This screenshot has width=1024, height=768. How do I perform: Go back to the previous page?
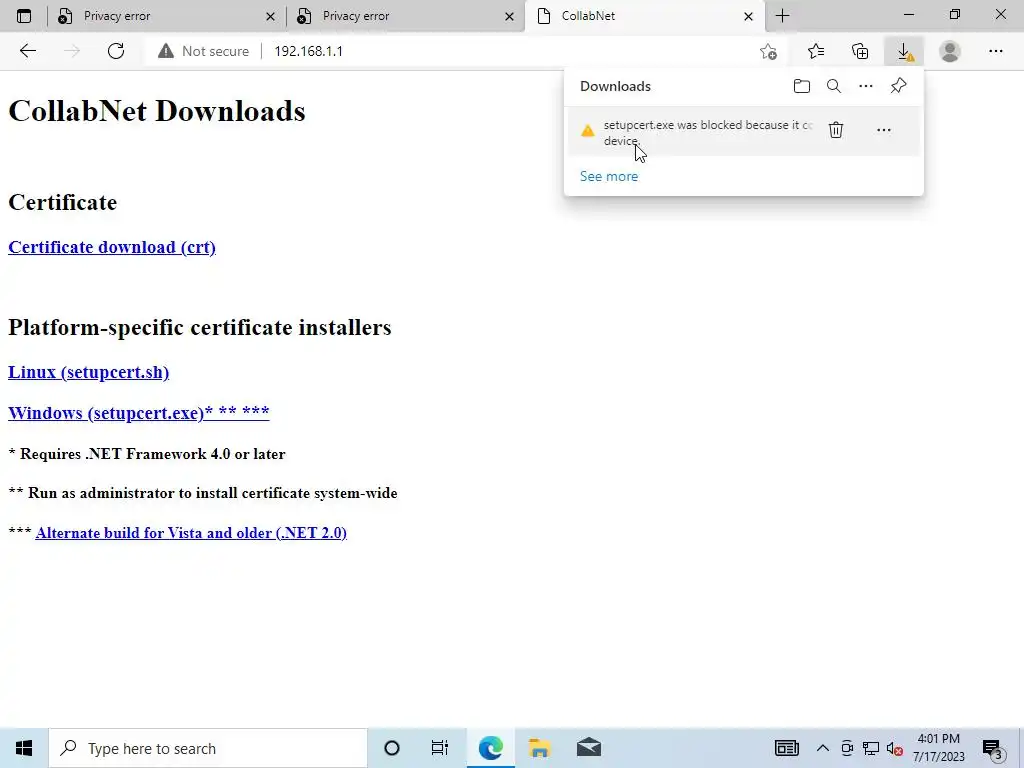pos(27,51)
